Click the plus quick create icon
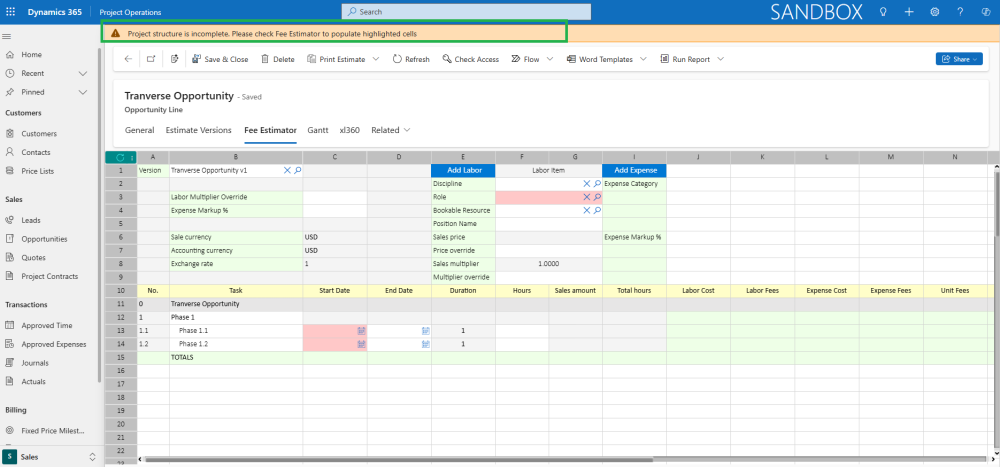 point(909,11)
